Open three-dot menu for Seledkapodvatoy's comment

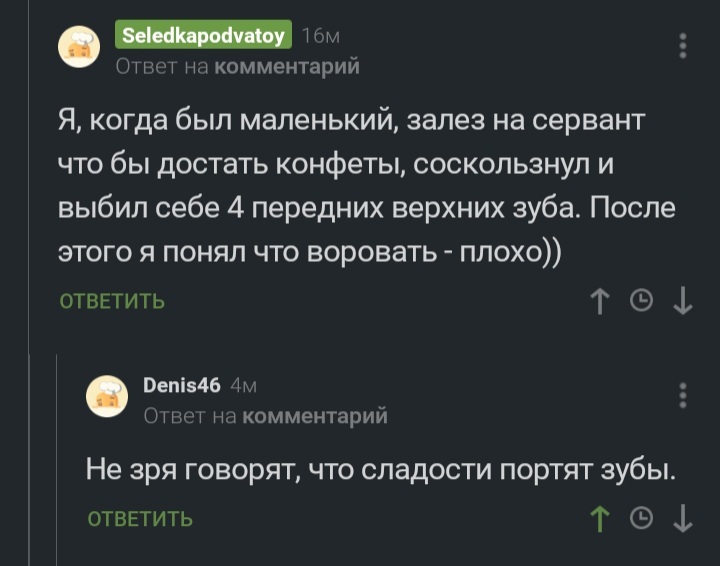click(x=683, y=47)
